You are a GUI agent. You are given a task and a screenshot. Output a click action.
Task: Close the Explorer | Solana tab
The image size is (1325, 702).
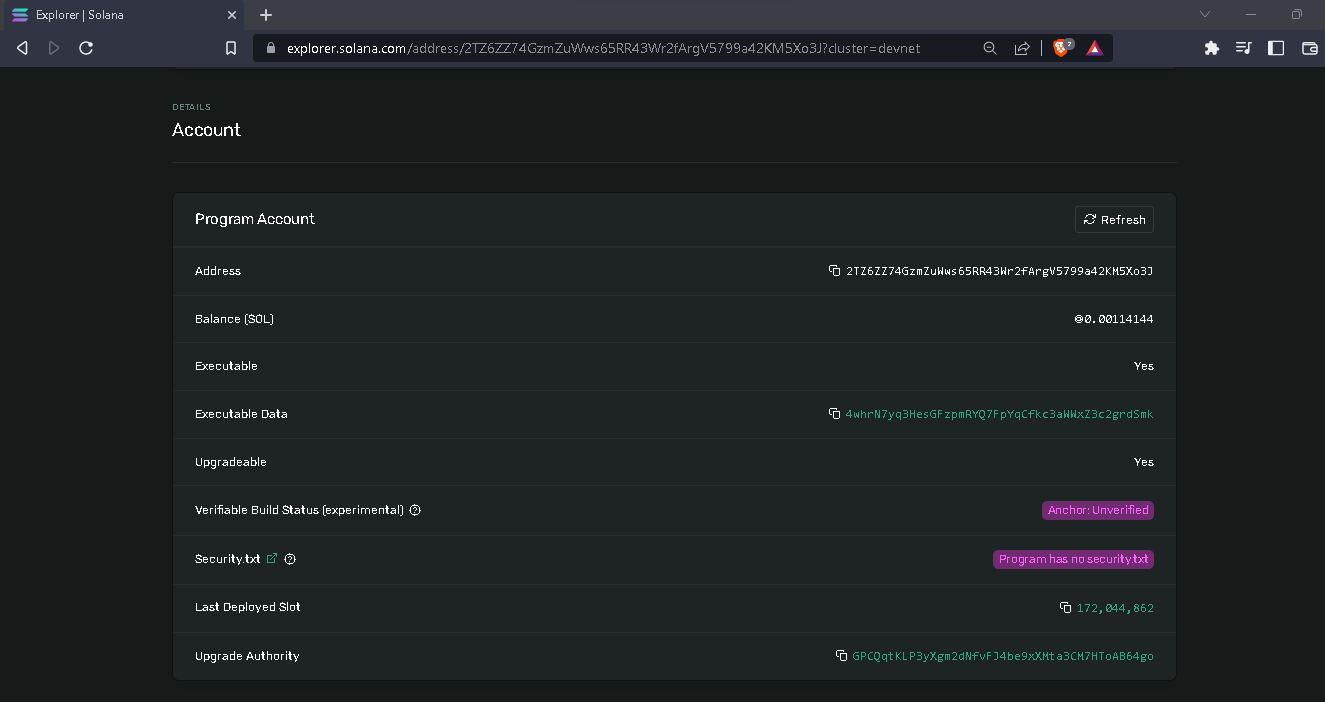coord(232,15)
